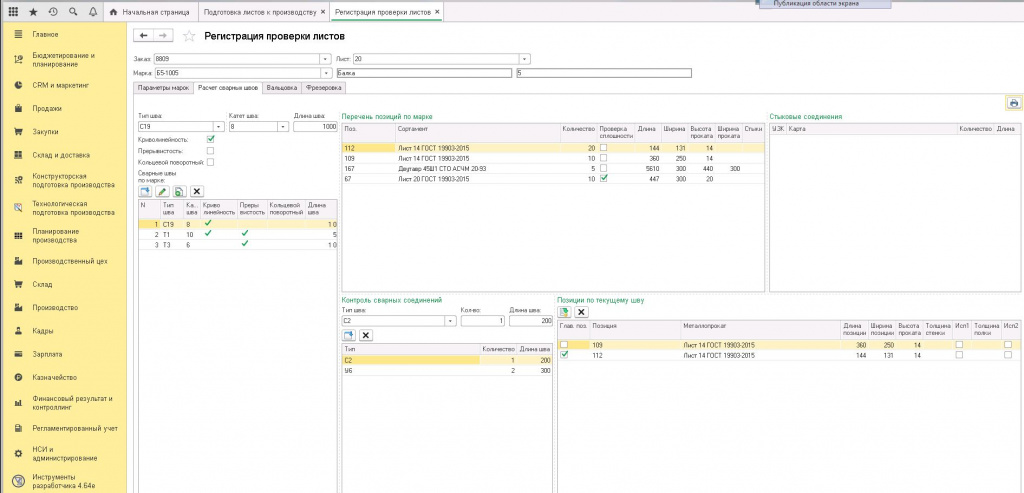Image resolution: width=1024 pixels, height=493 pixels.
Task: Select weld seam row T1
Action: click(x=238, y=234)
